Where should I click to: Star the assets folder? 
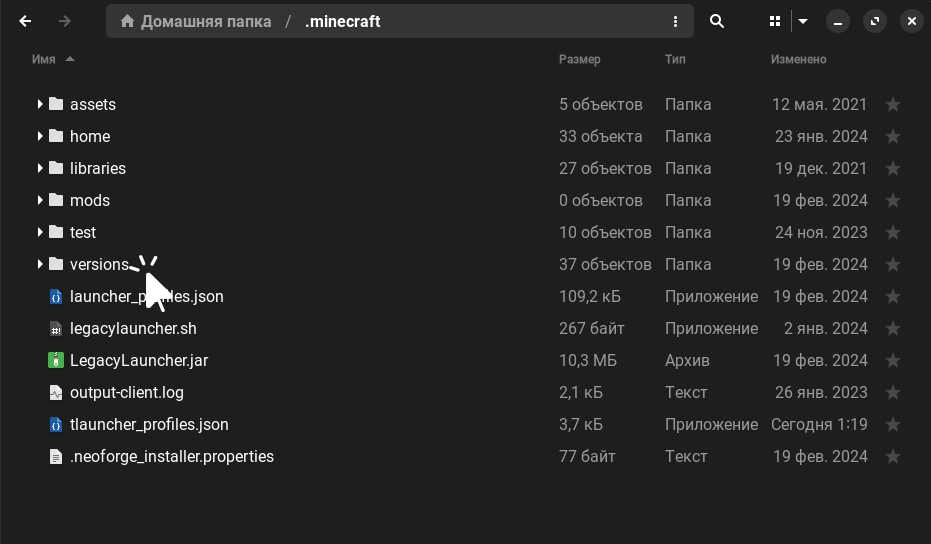(892, 105)
